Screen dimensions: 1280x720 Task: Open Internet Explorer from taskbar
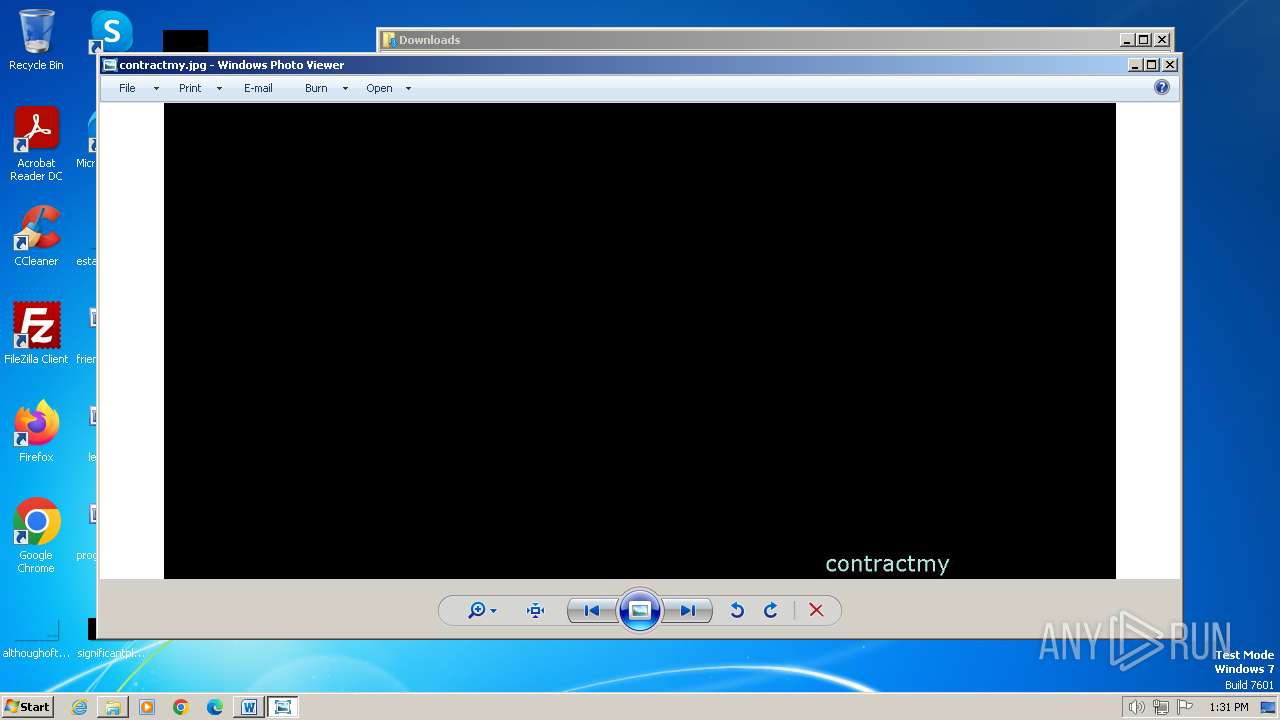pyautogui.click(x=79, y=707)
